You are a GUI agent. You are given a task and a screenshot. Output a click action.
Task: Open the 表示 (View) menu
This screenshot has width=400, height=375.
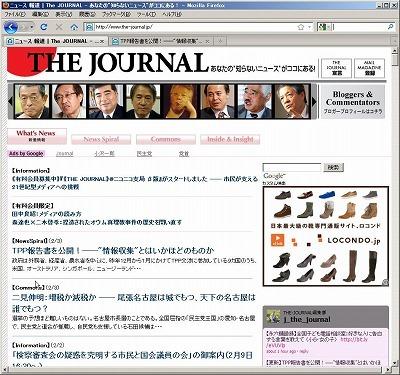coord(64,14)
